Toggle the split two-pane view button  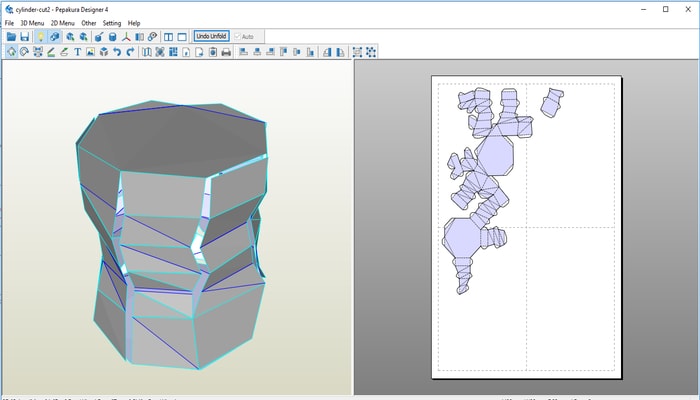click(167, 36)
